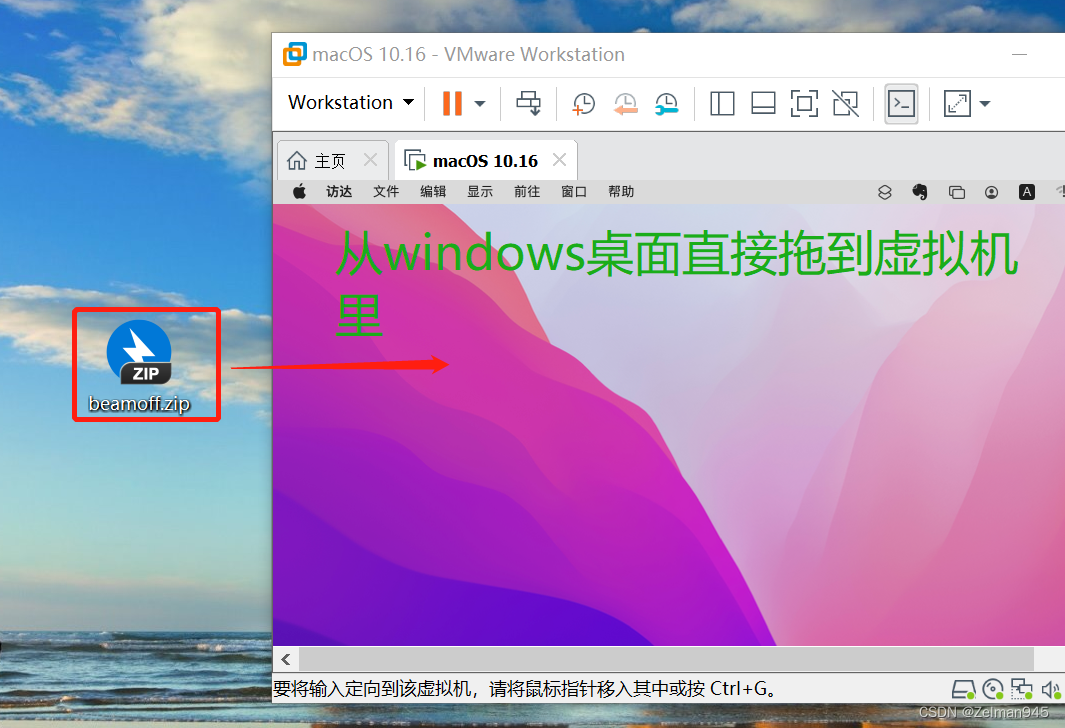This screenshot has width=1065, height=728.
Task: Toggle Unity mode icon
Action: 846,103
